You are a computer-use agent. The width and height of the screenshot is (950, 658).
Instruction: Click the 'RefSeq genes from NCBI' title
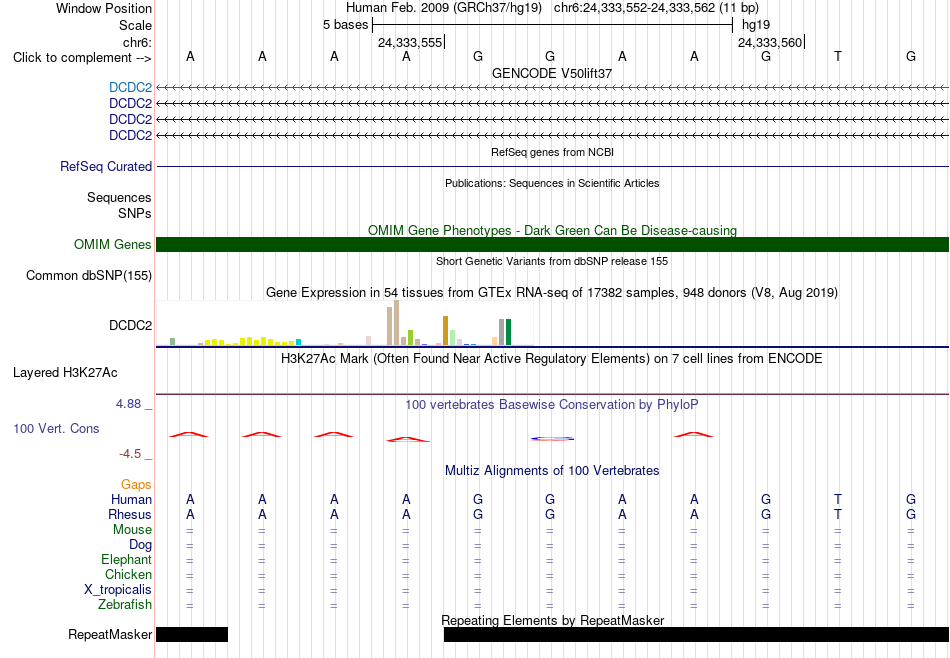point(552,152)
